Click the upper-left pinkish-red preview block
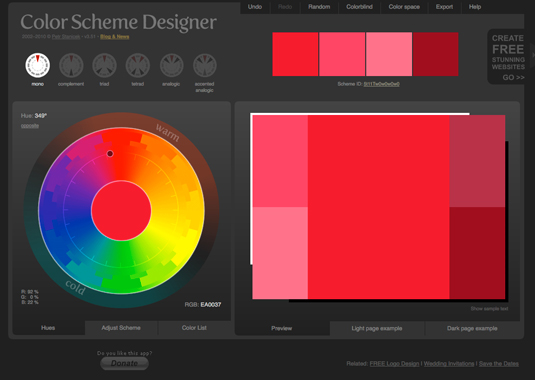This screenshot has width=535, height=380. [x=280, y=161]
